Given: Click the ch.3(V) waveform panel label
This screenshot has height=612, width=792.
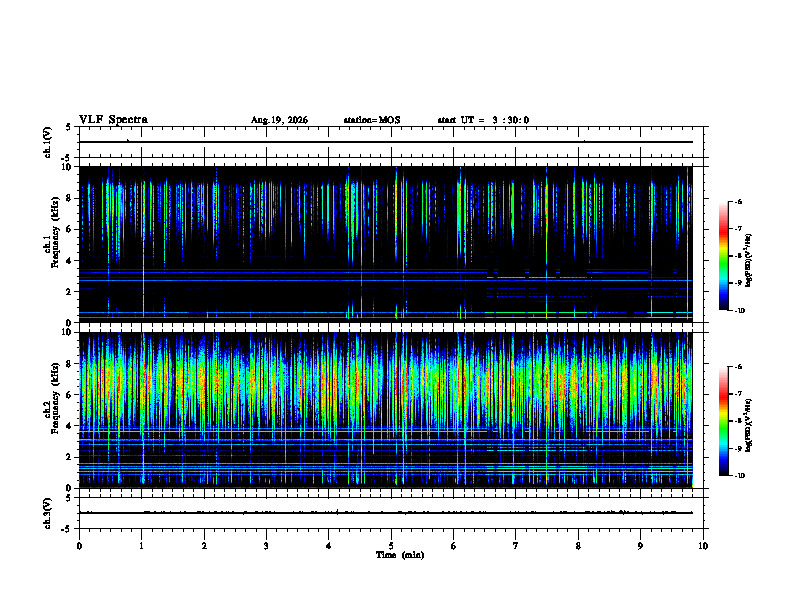Looking at the screenshot, I should click(47, 513).
